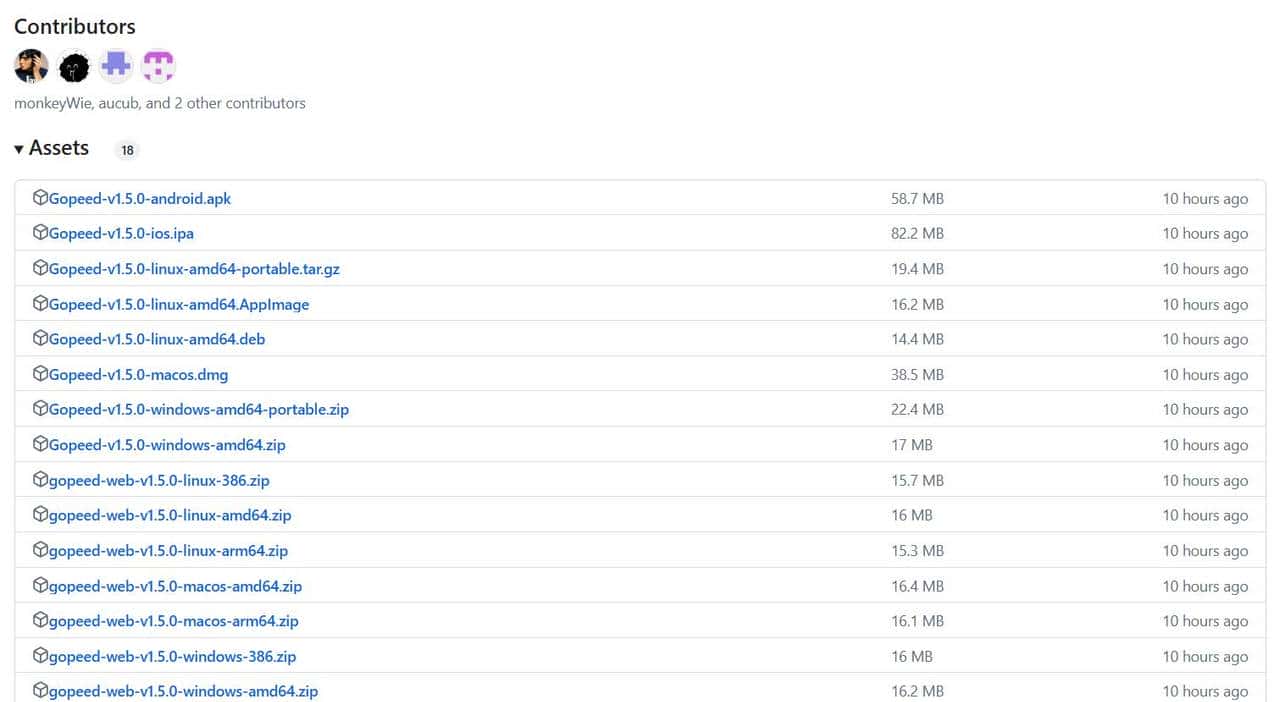Open the first contributor's photo avatar
1280x702 pixels.
coord(31,66)
